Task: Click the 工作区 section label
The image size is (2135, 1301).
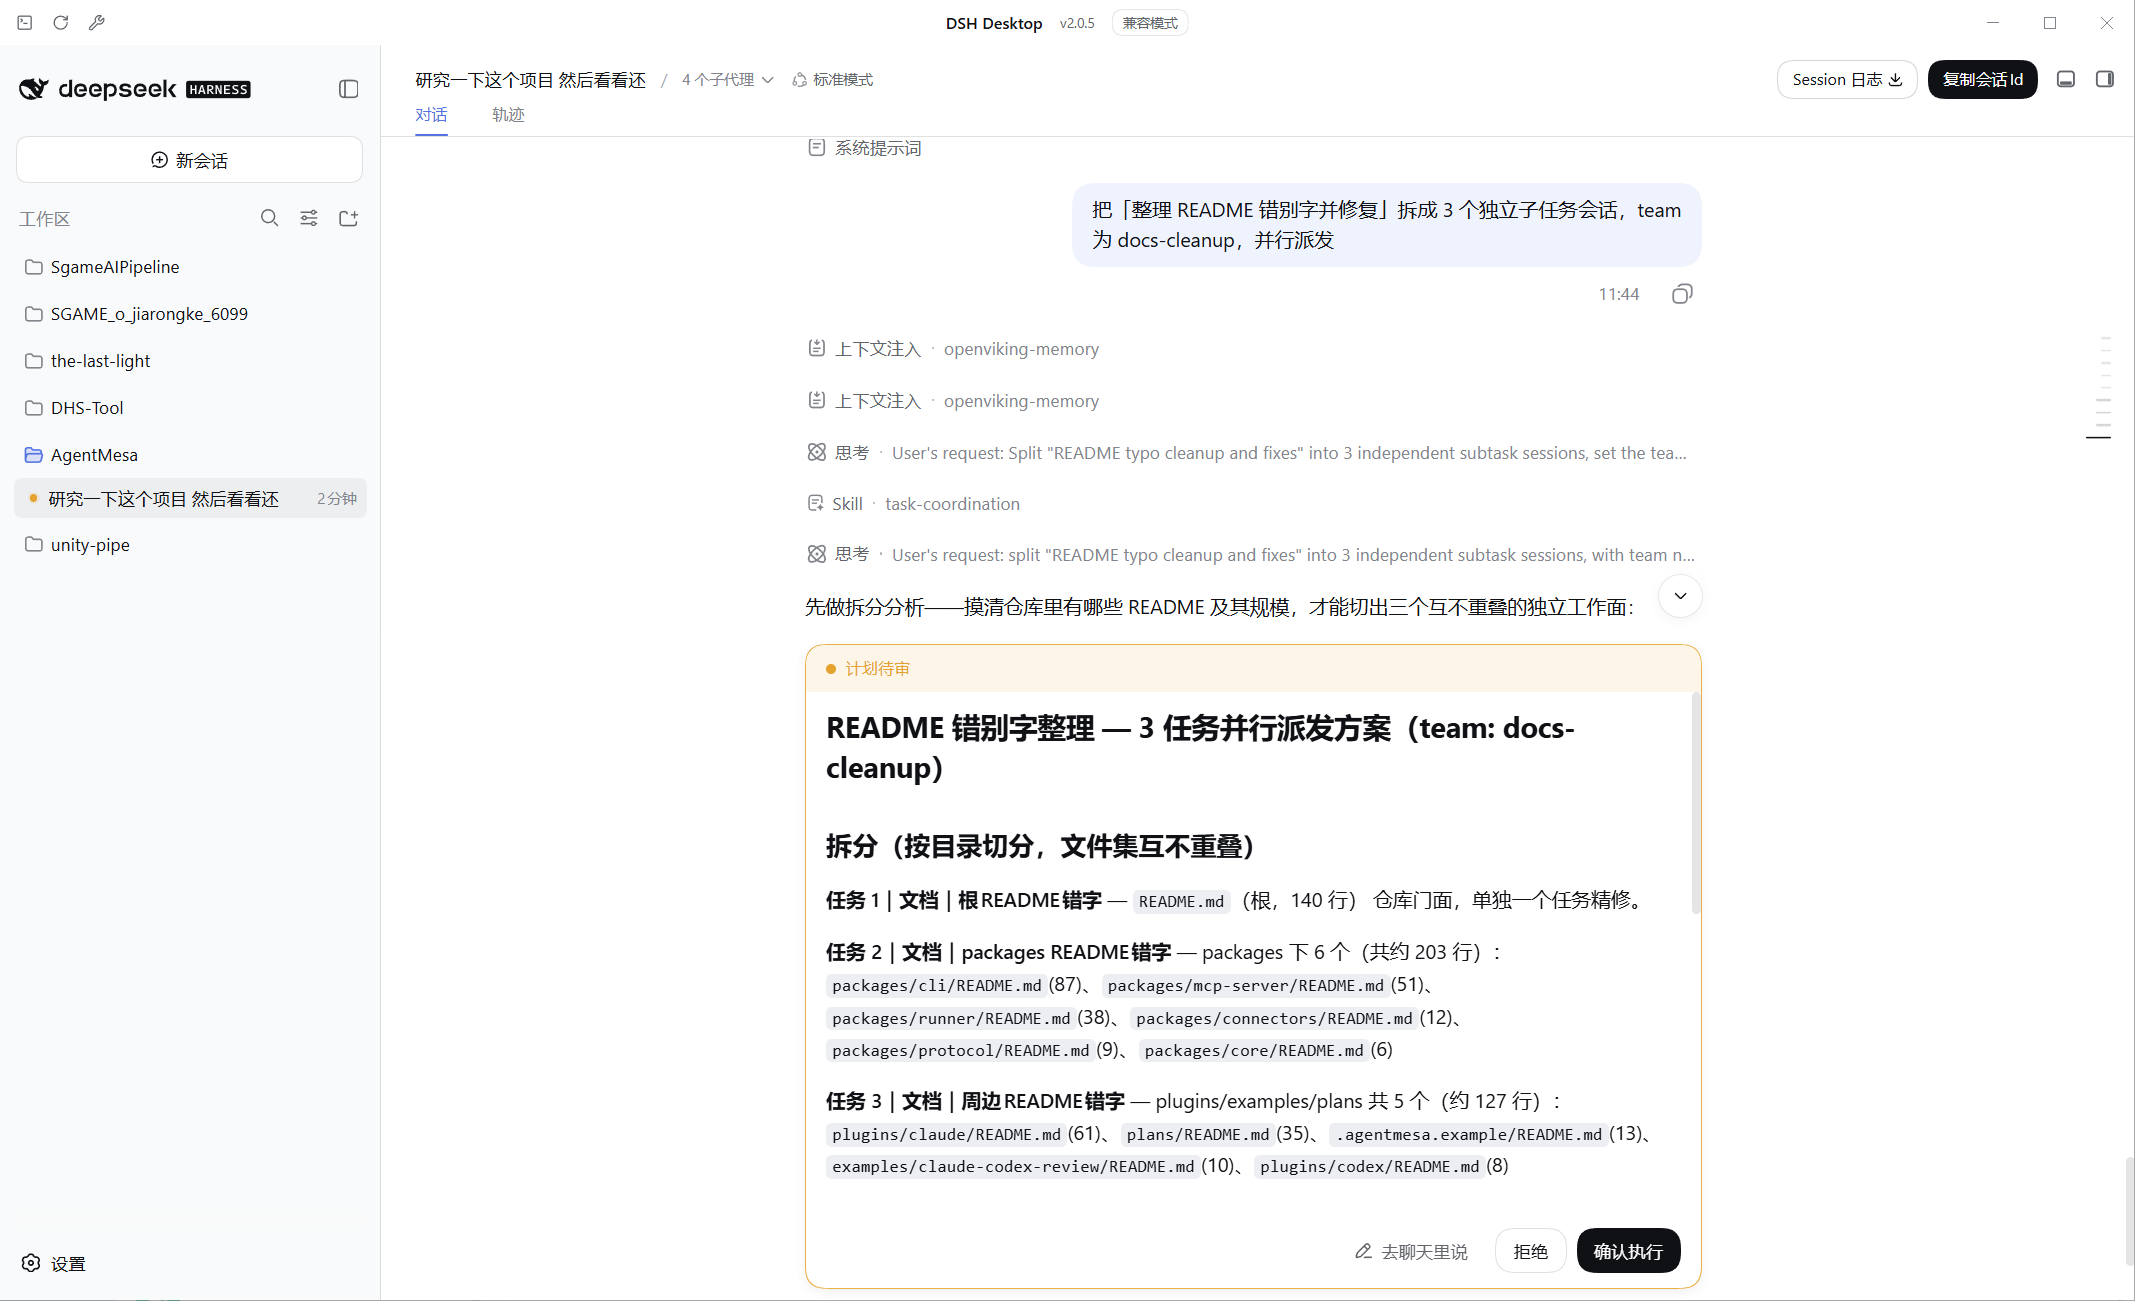Action: point(44,219)
